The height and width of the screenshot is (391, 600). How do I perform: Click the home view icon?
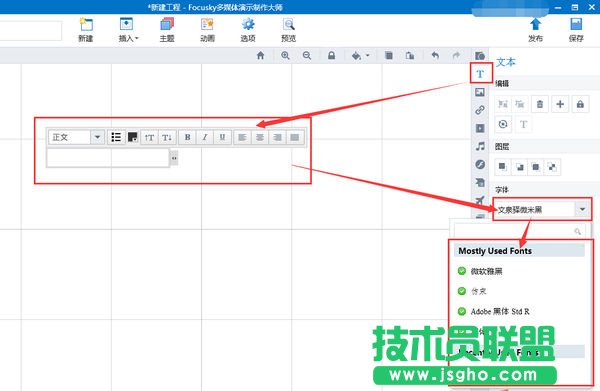click(x=261, y=55)
